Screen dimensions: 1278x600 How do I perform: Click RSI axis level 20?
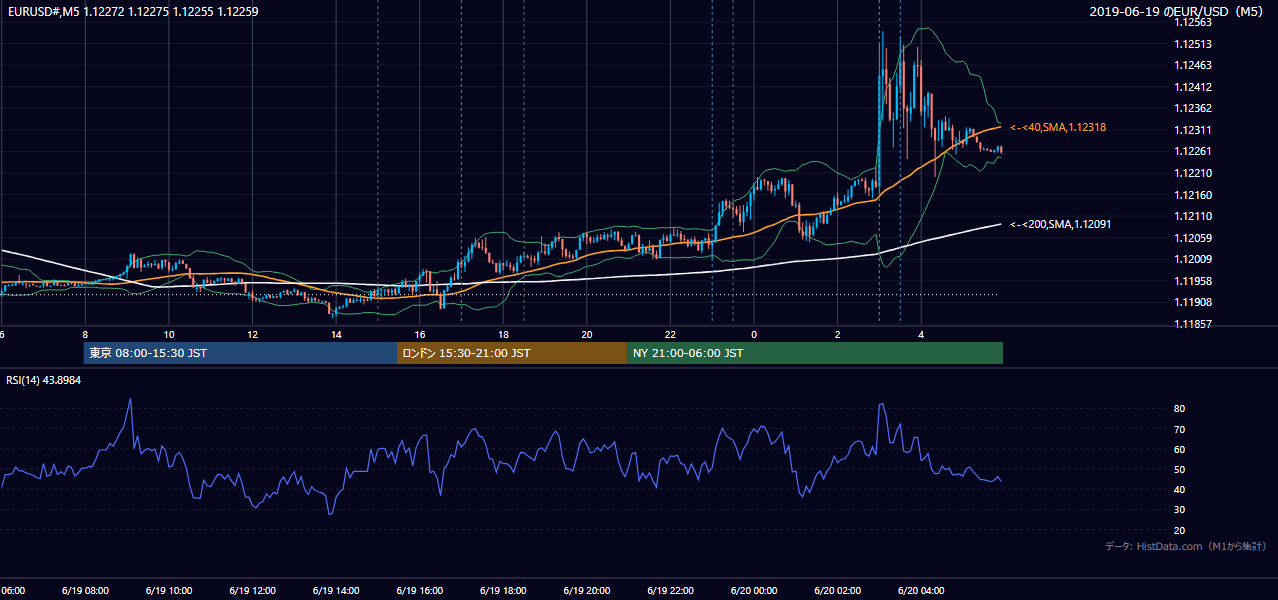[1180, 530]
